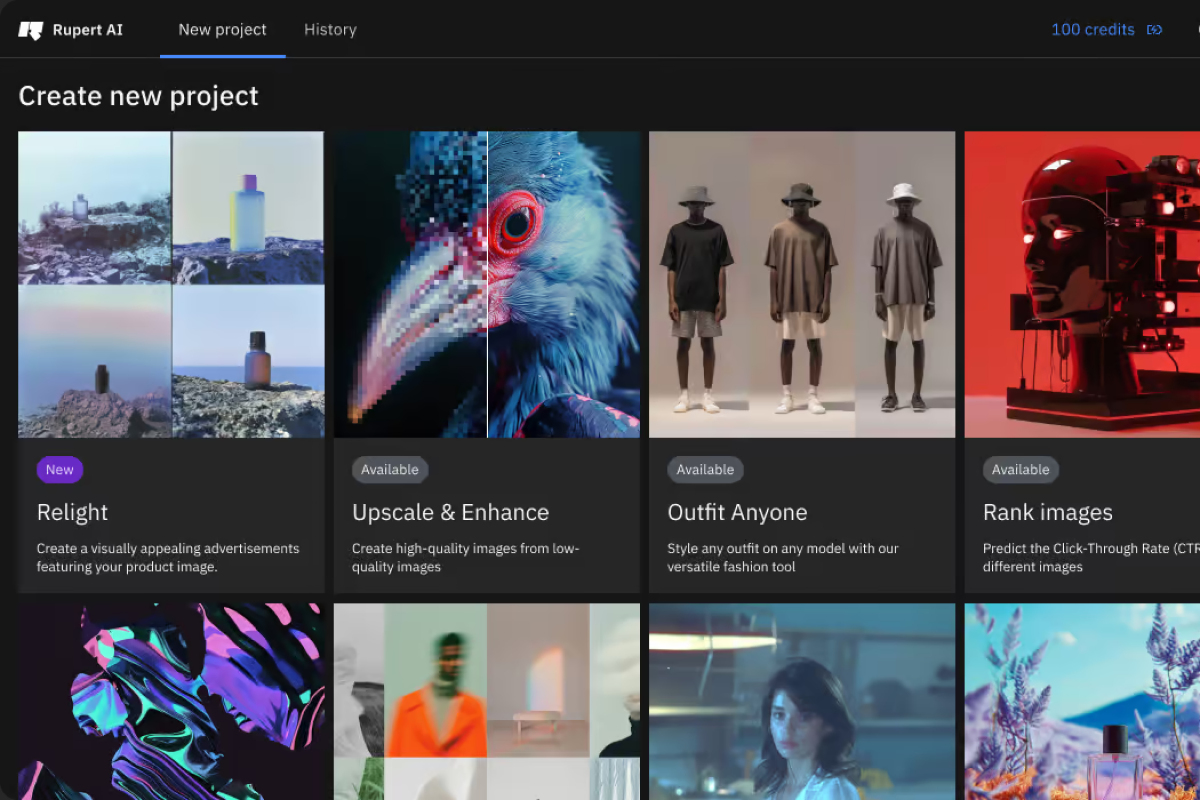Click the credits recharge icon beside 100 credits
This screenshot has width=1200, height=800.
pyautogui.click(x=1155, y=30)
